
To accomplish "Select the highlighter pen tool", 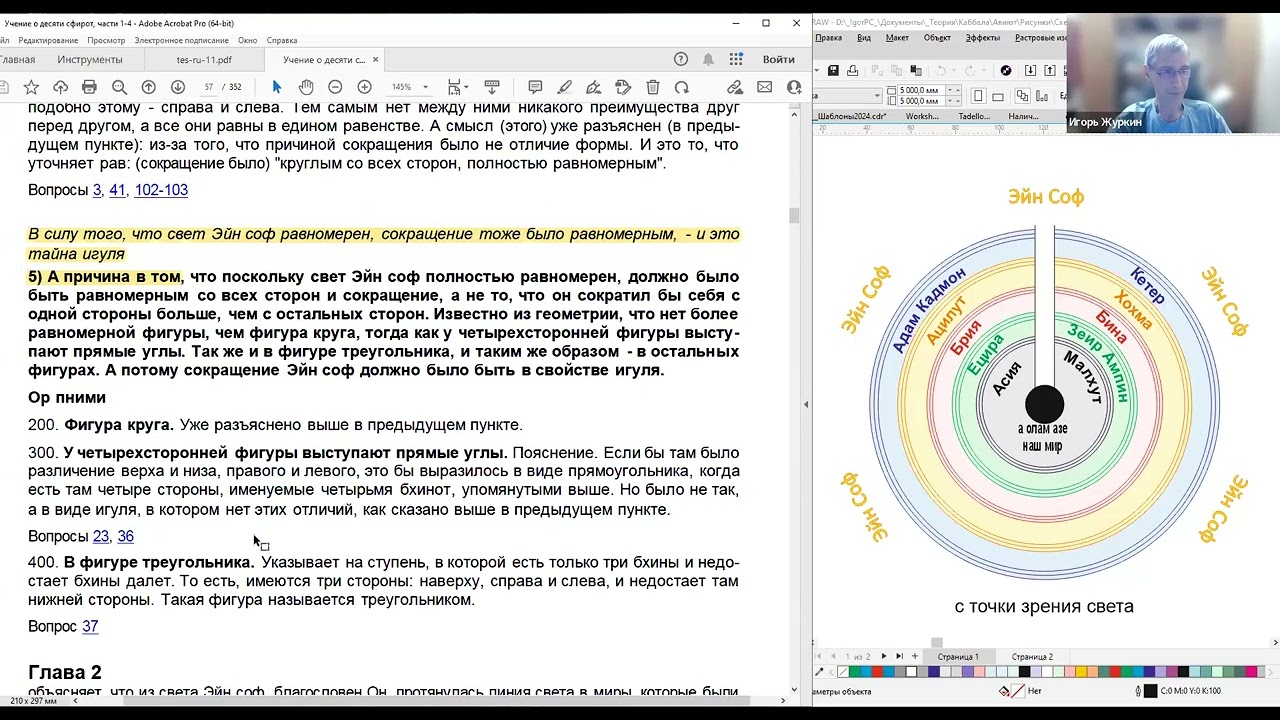I will tap(565, 87).
